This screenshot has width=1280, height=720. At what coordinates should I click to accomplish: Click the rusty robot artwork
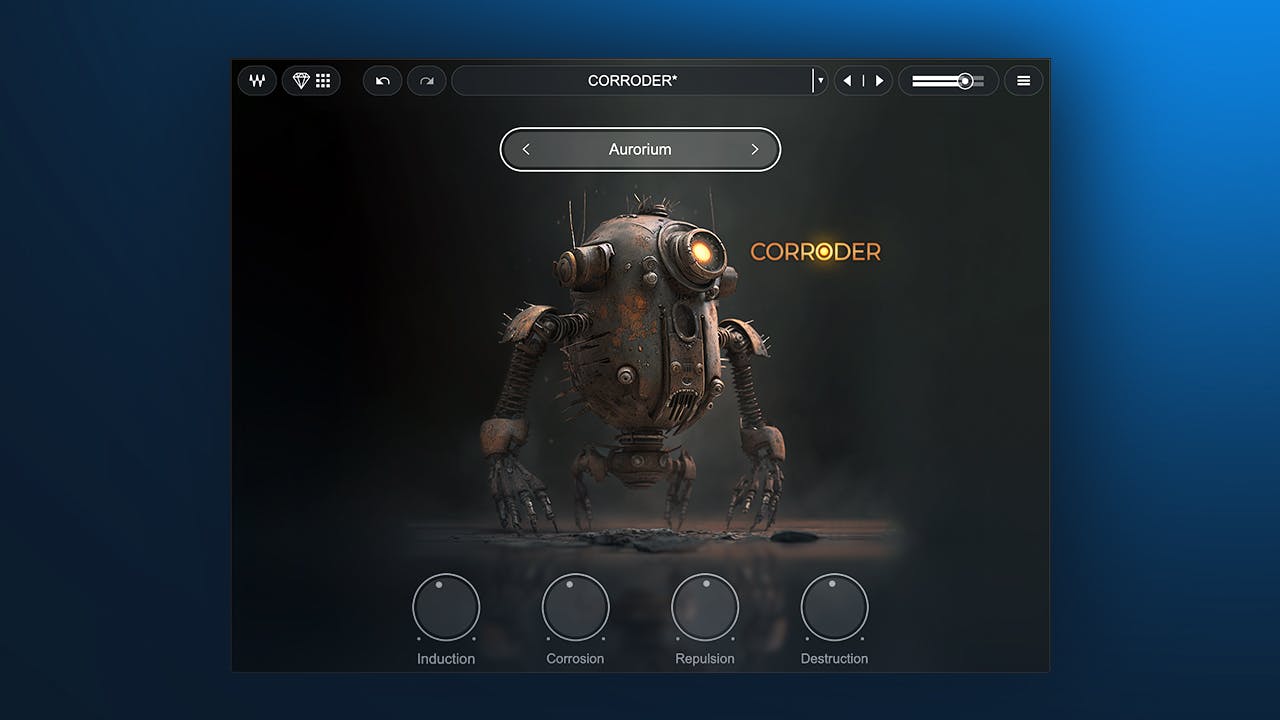(634, 360)
